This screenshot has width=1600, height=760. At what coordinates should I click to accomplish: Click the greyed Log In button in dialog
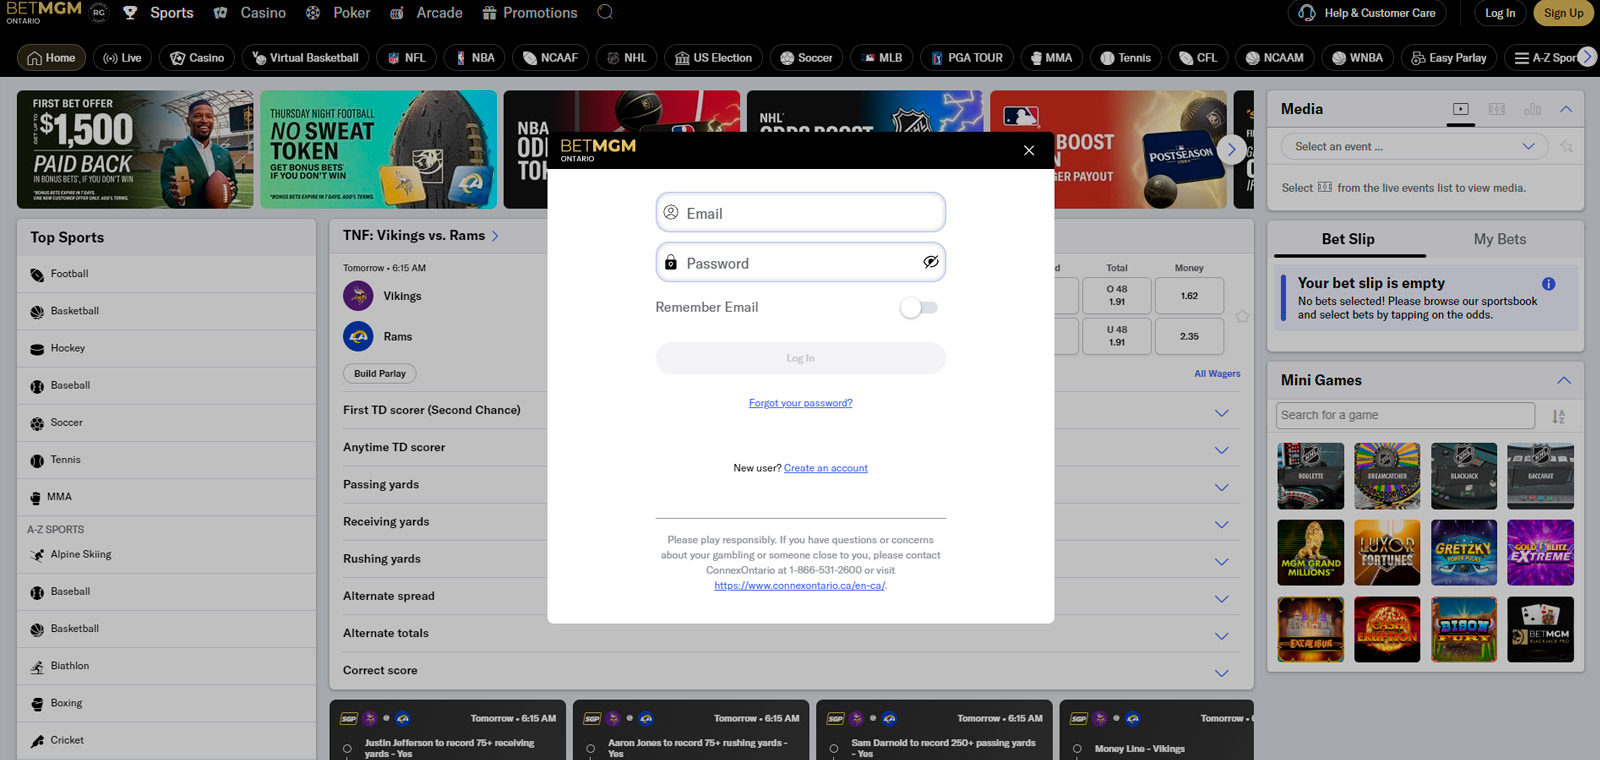click(801, 358)
